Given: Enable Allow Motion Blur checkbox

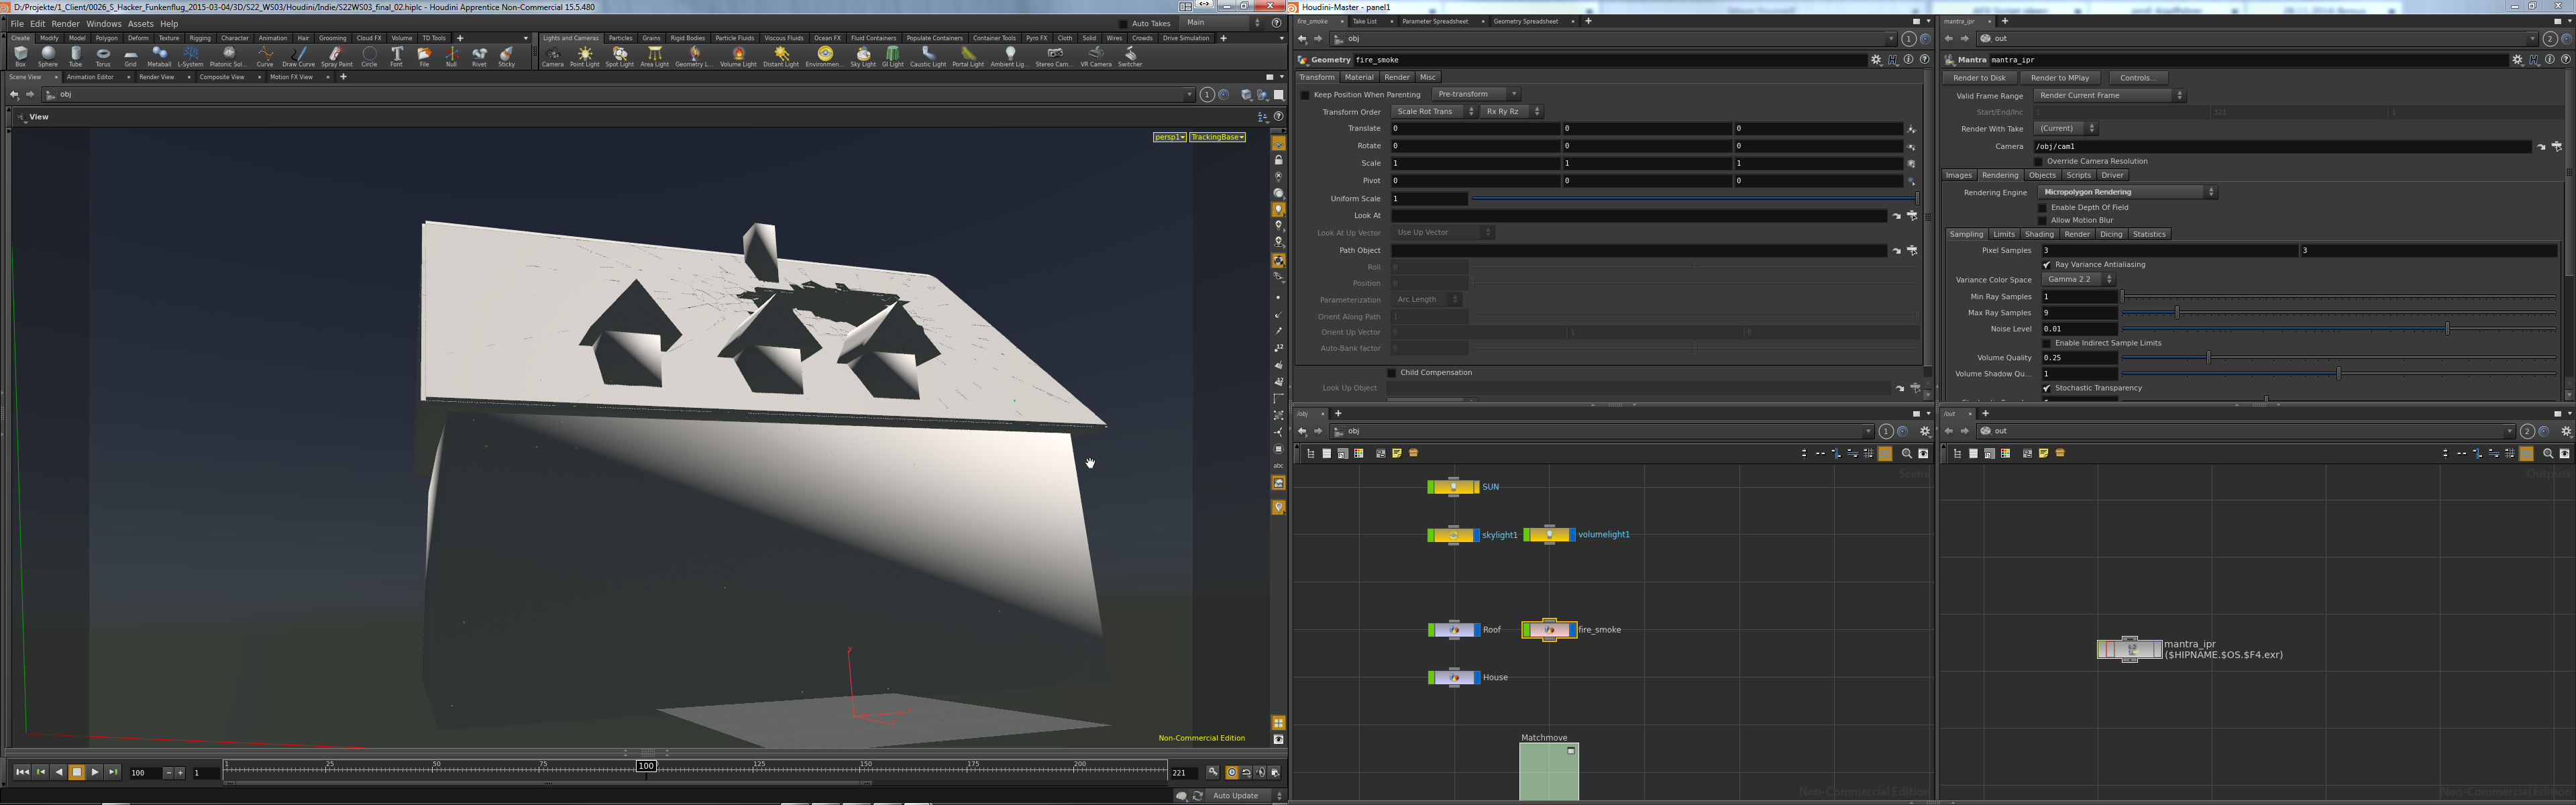Looking at the screenshot, I should (2042, 220).
